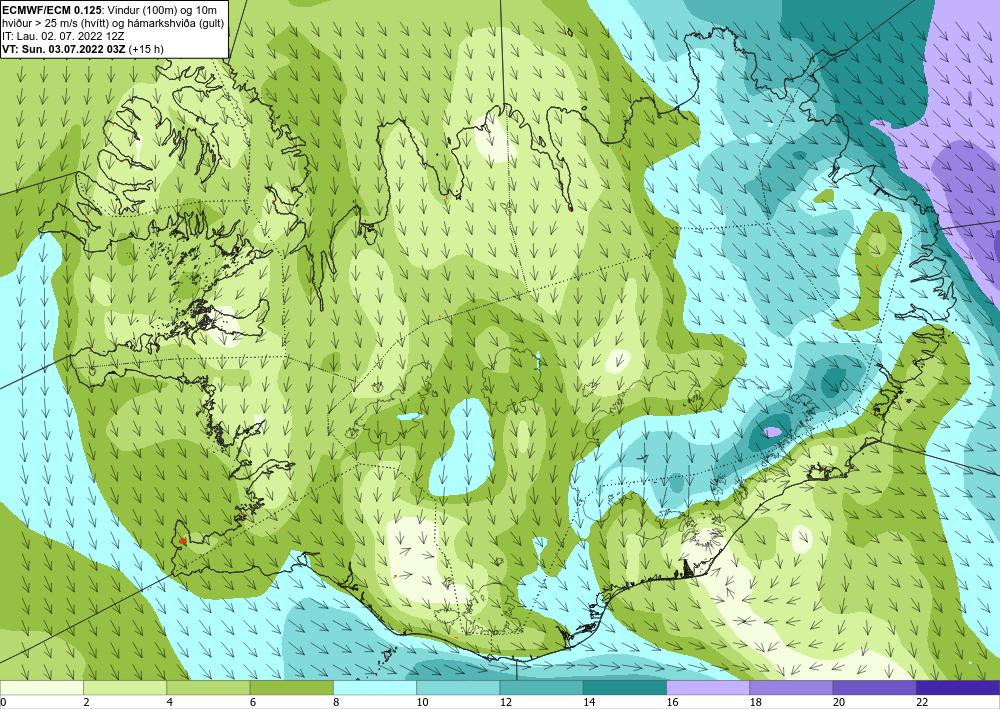Click the legend value label 20
Image resolution: width=1000 pixels, height=709 pixels.
[839, 702]
